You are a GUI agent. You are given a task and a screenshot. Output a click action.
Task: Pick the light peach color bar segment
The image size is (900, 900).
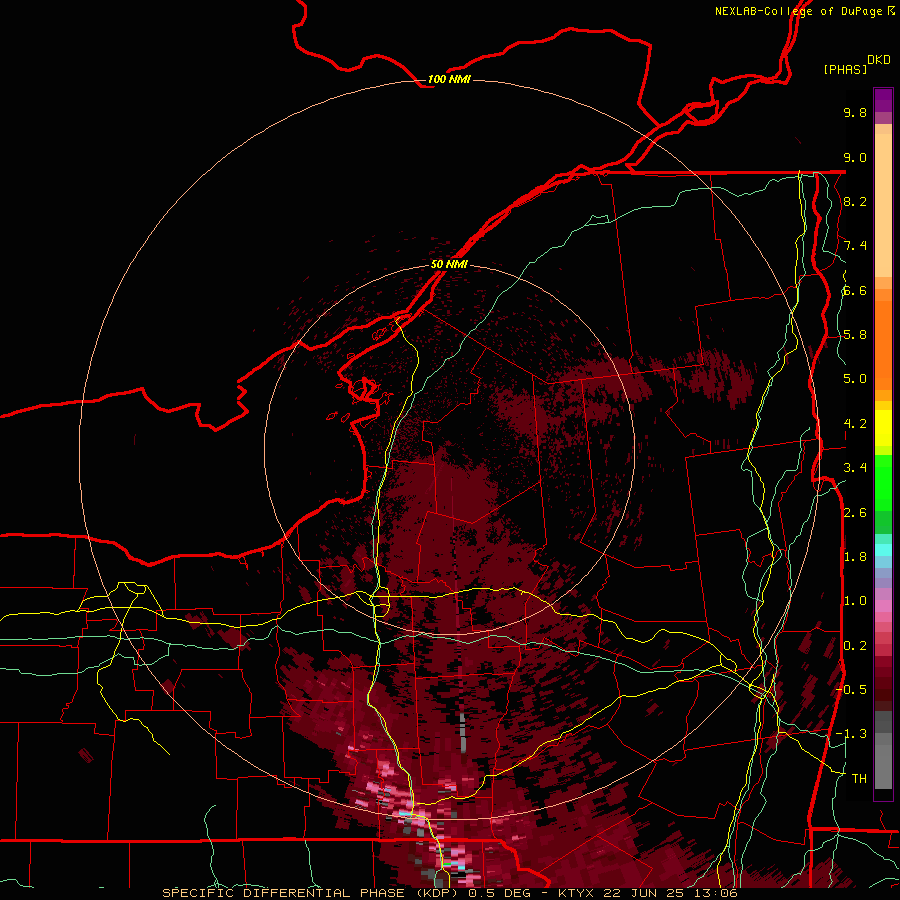[x=883, y=207]
